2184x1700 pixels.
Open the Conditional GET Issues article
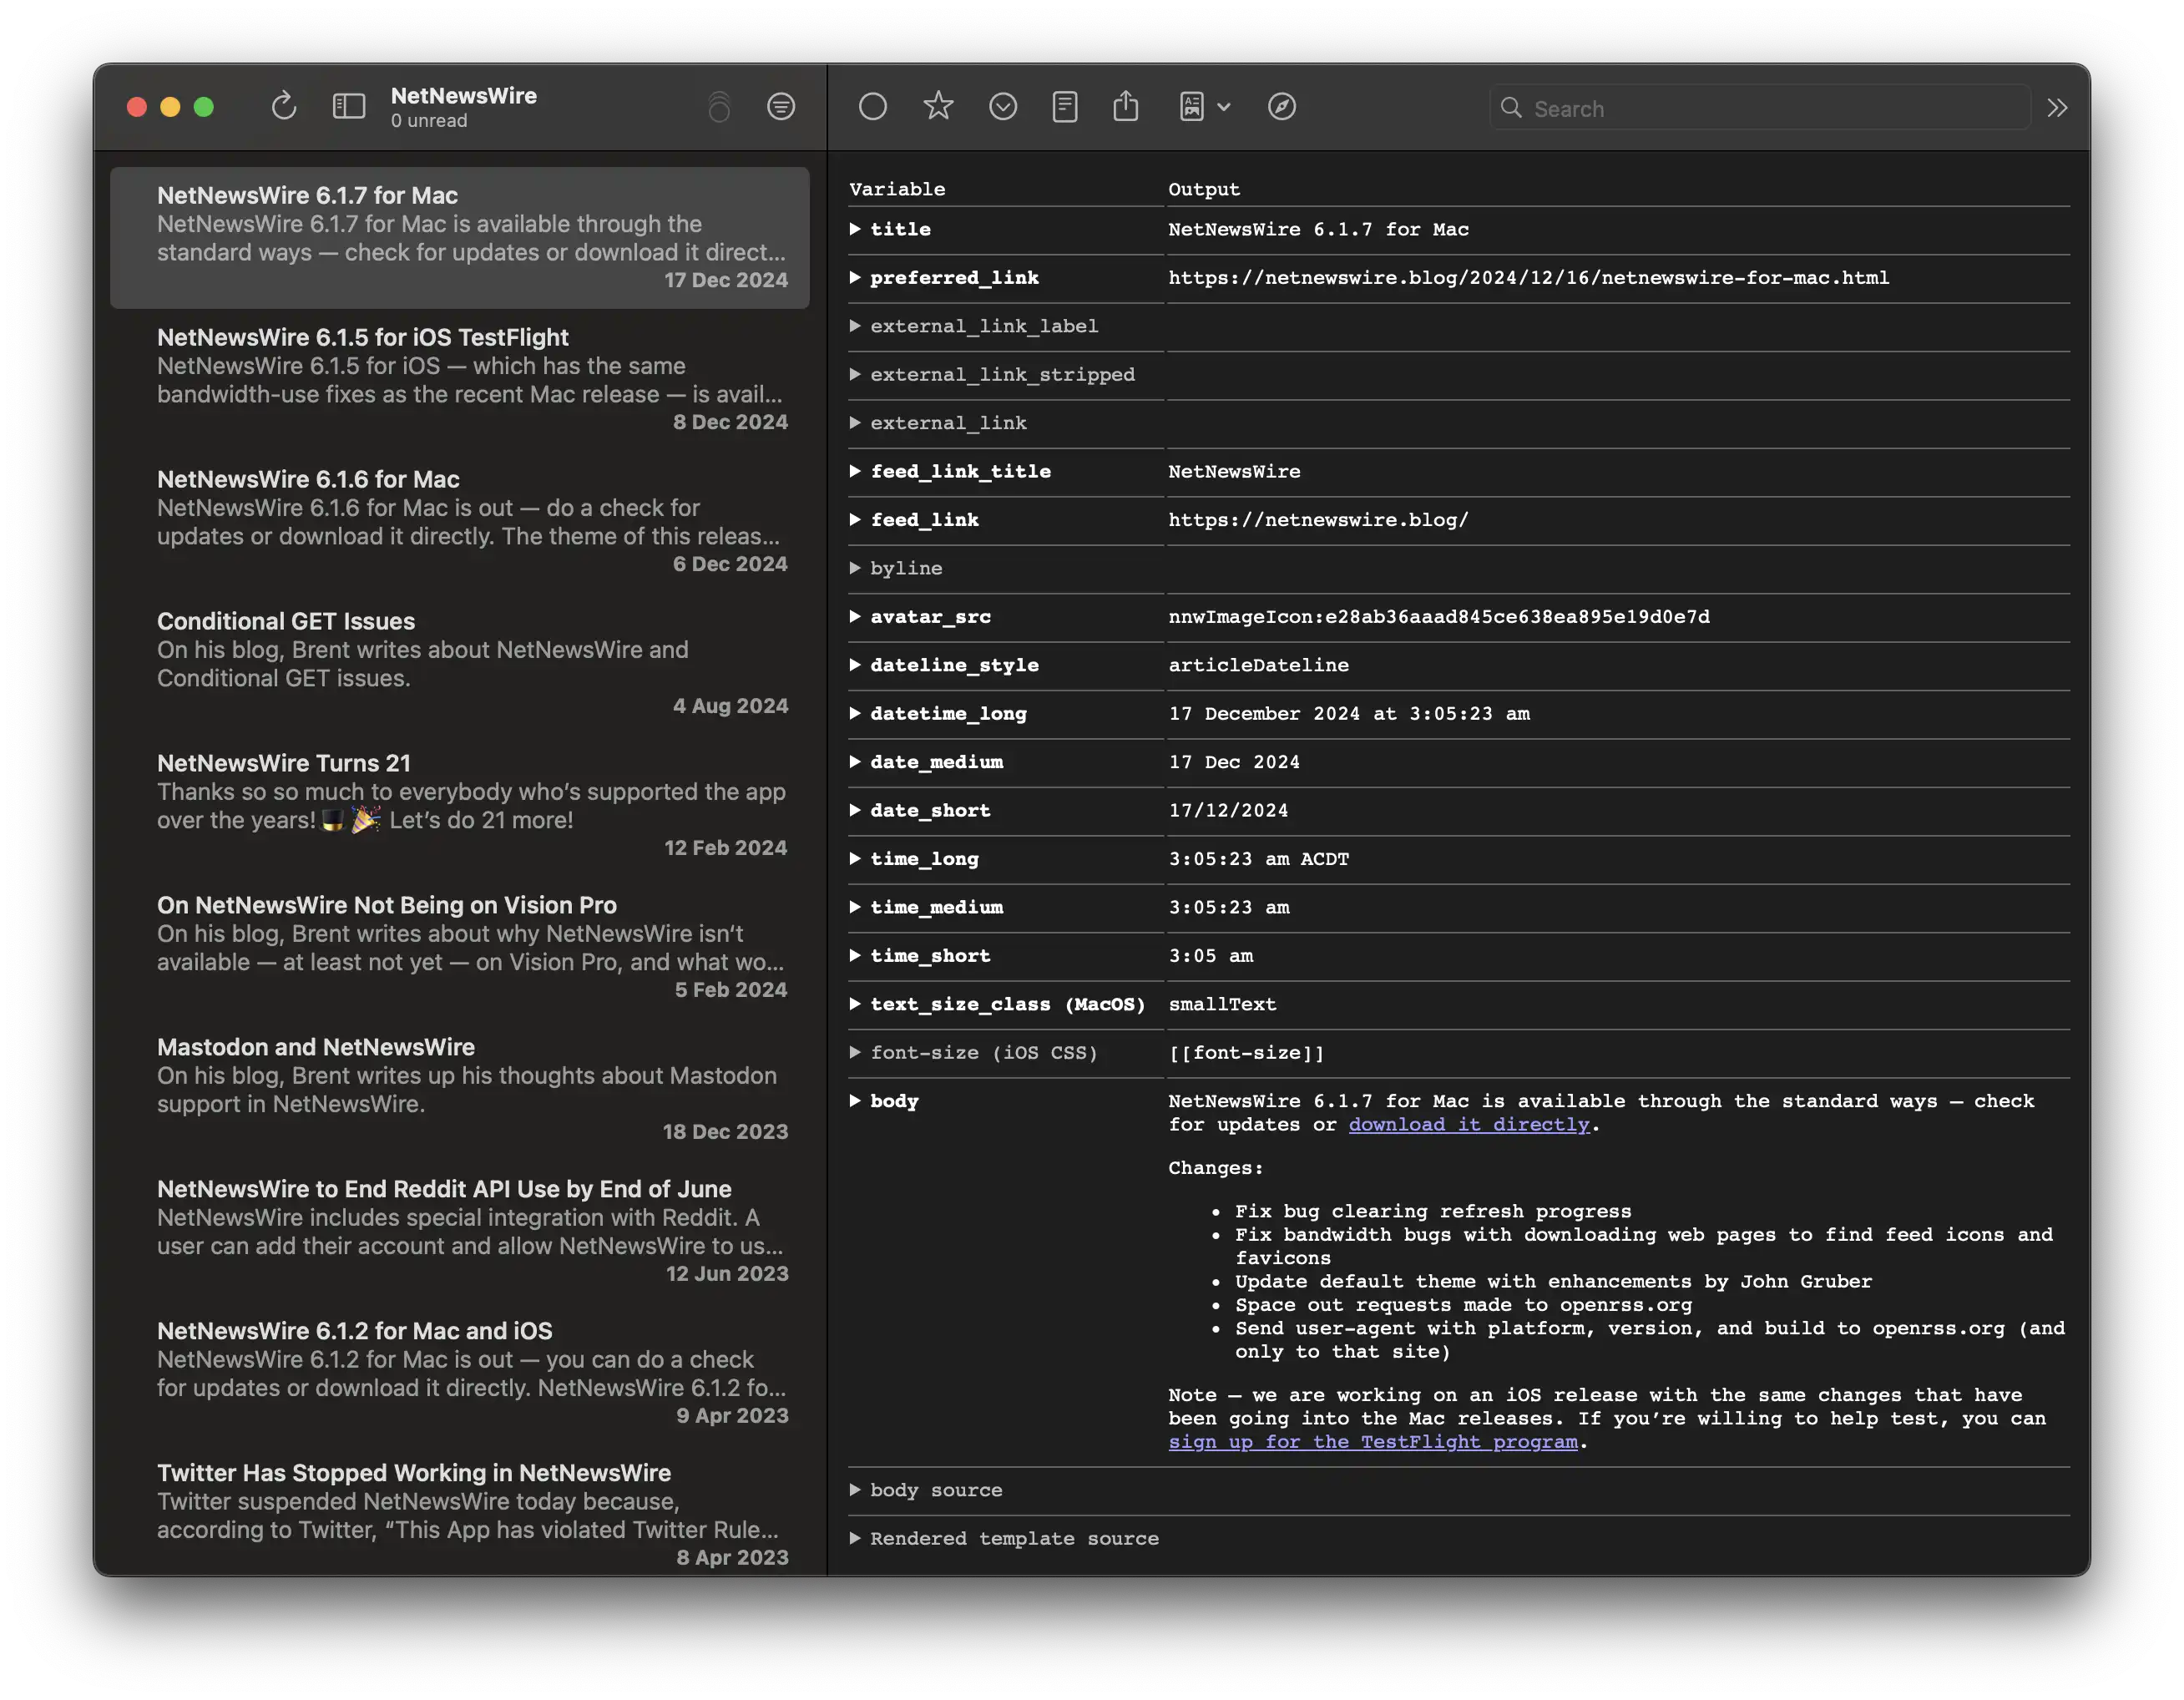point(460,664)
